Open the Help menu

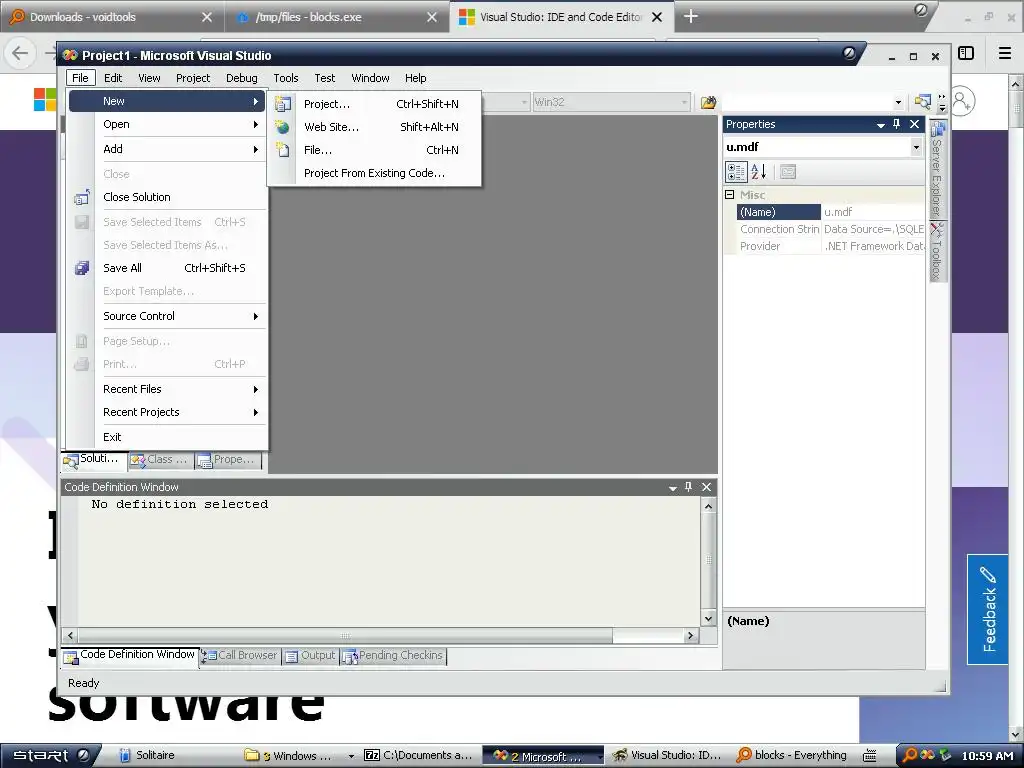coord(415,78)
